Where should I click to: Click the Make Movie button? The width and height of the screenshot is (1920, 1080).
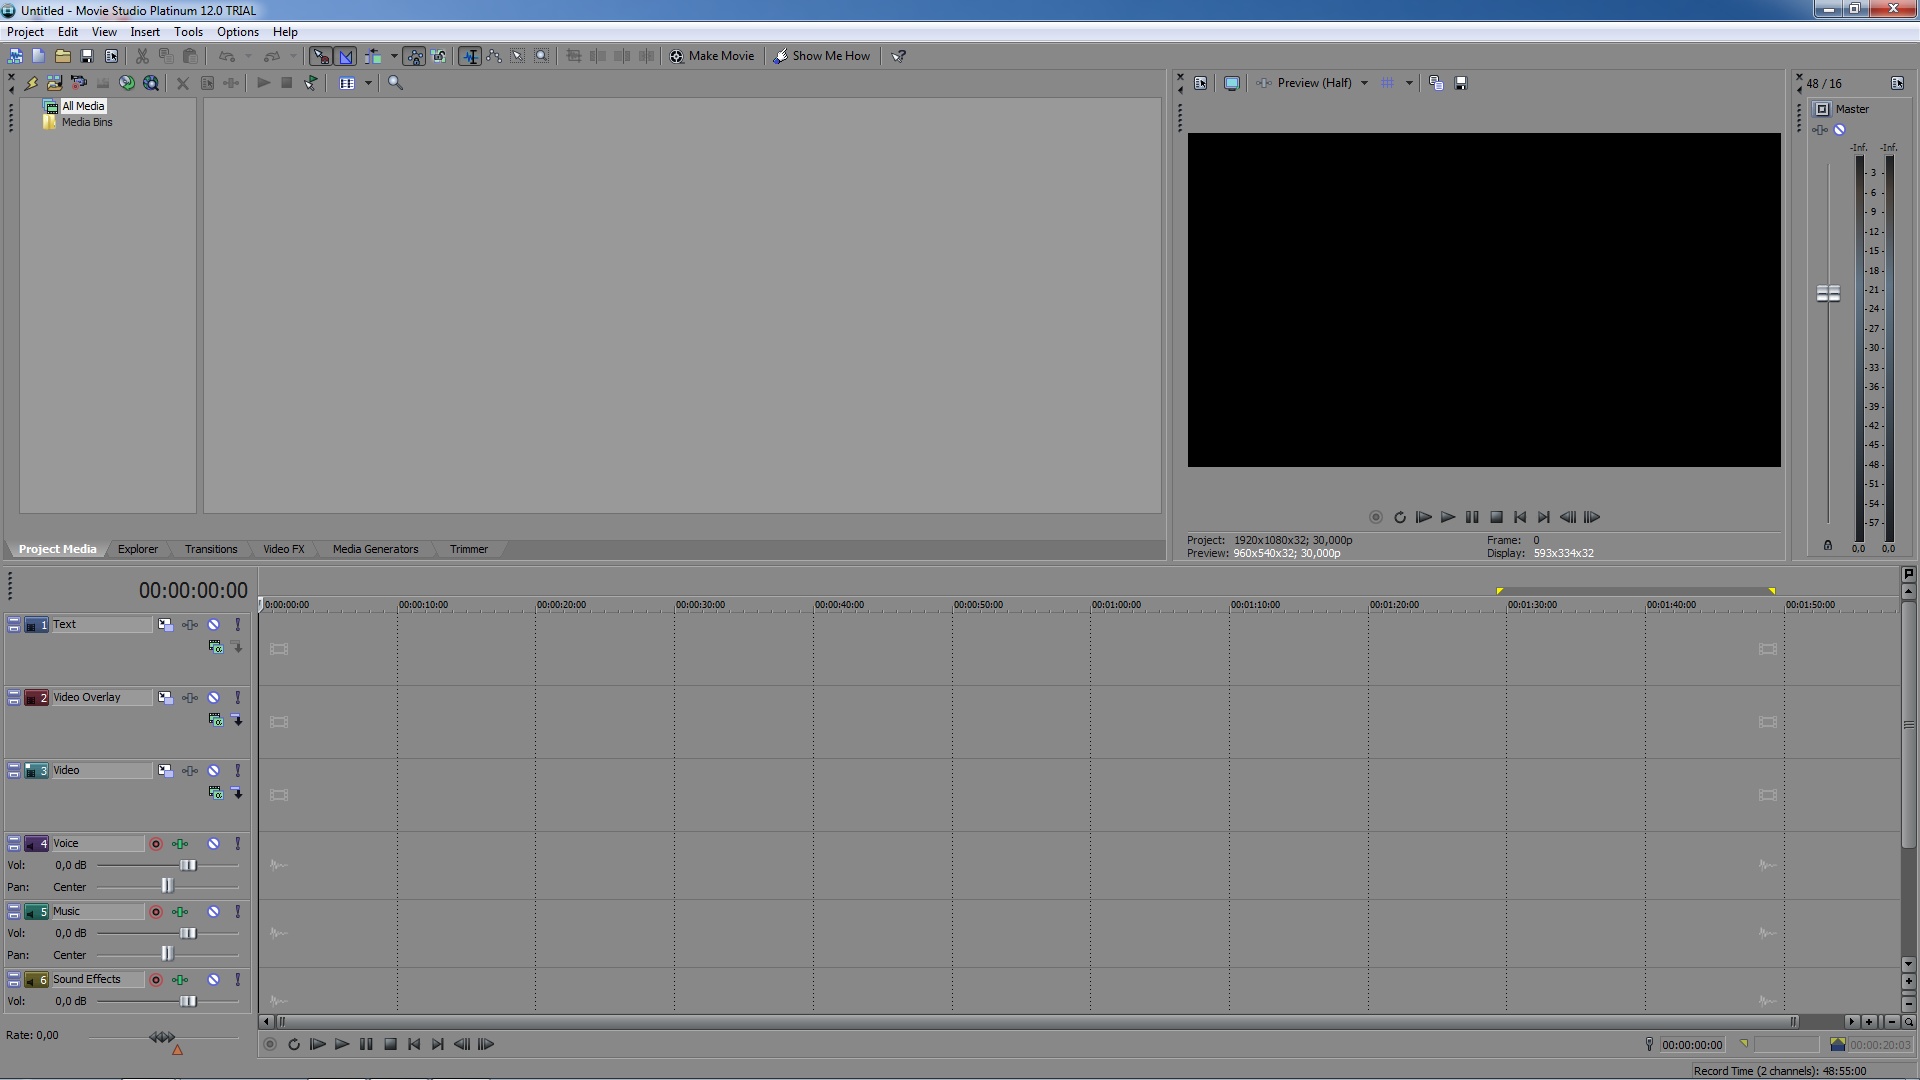click(712, 56)
